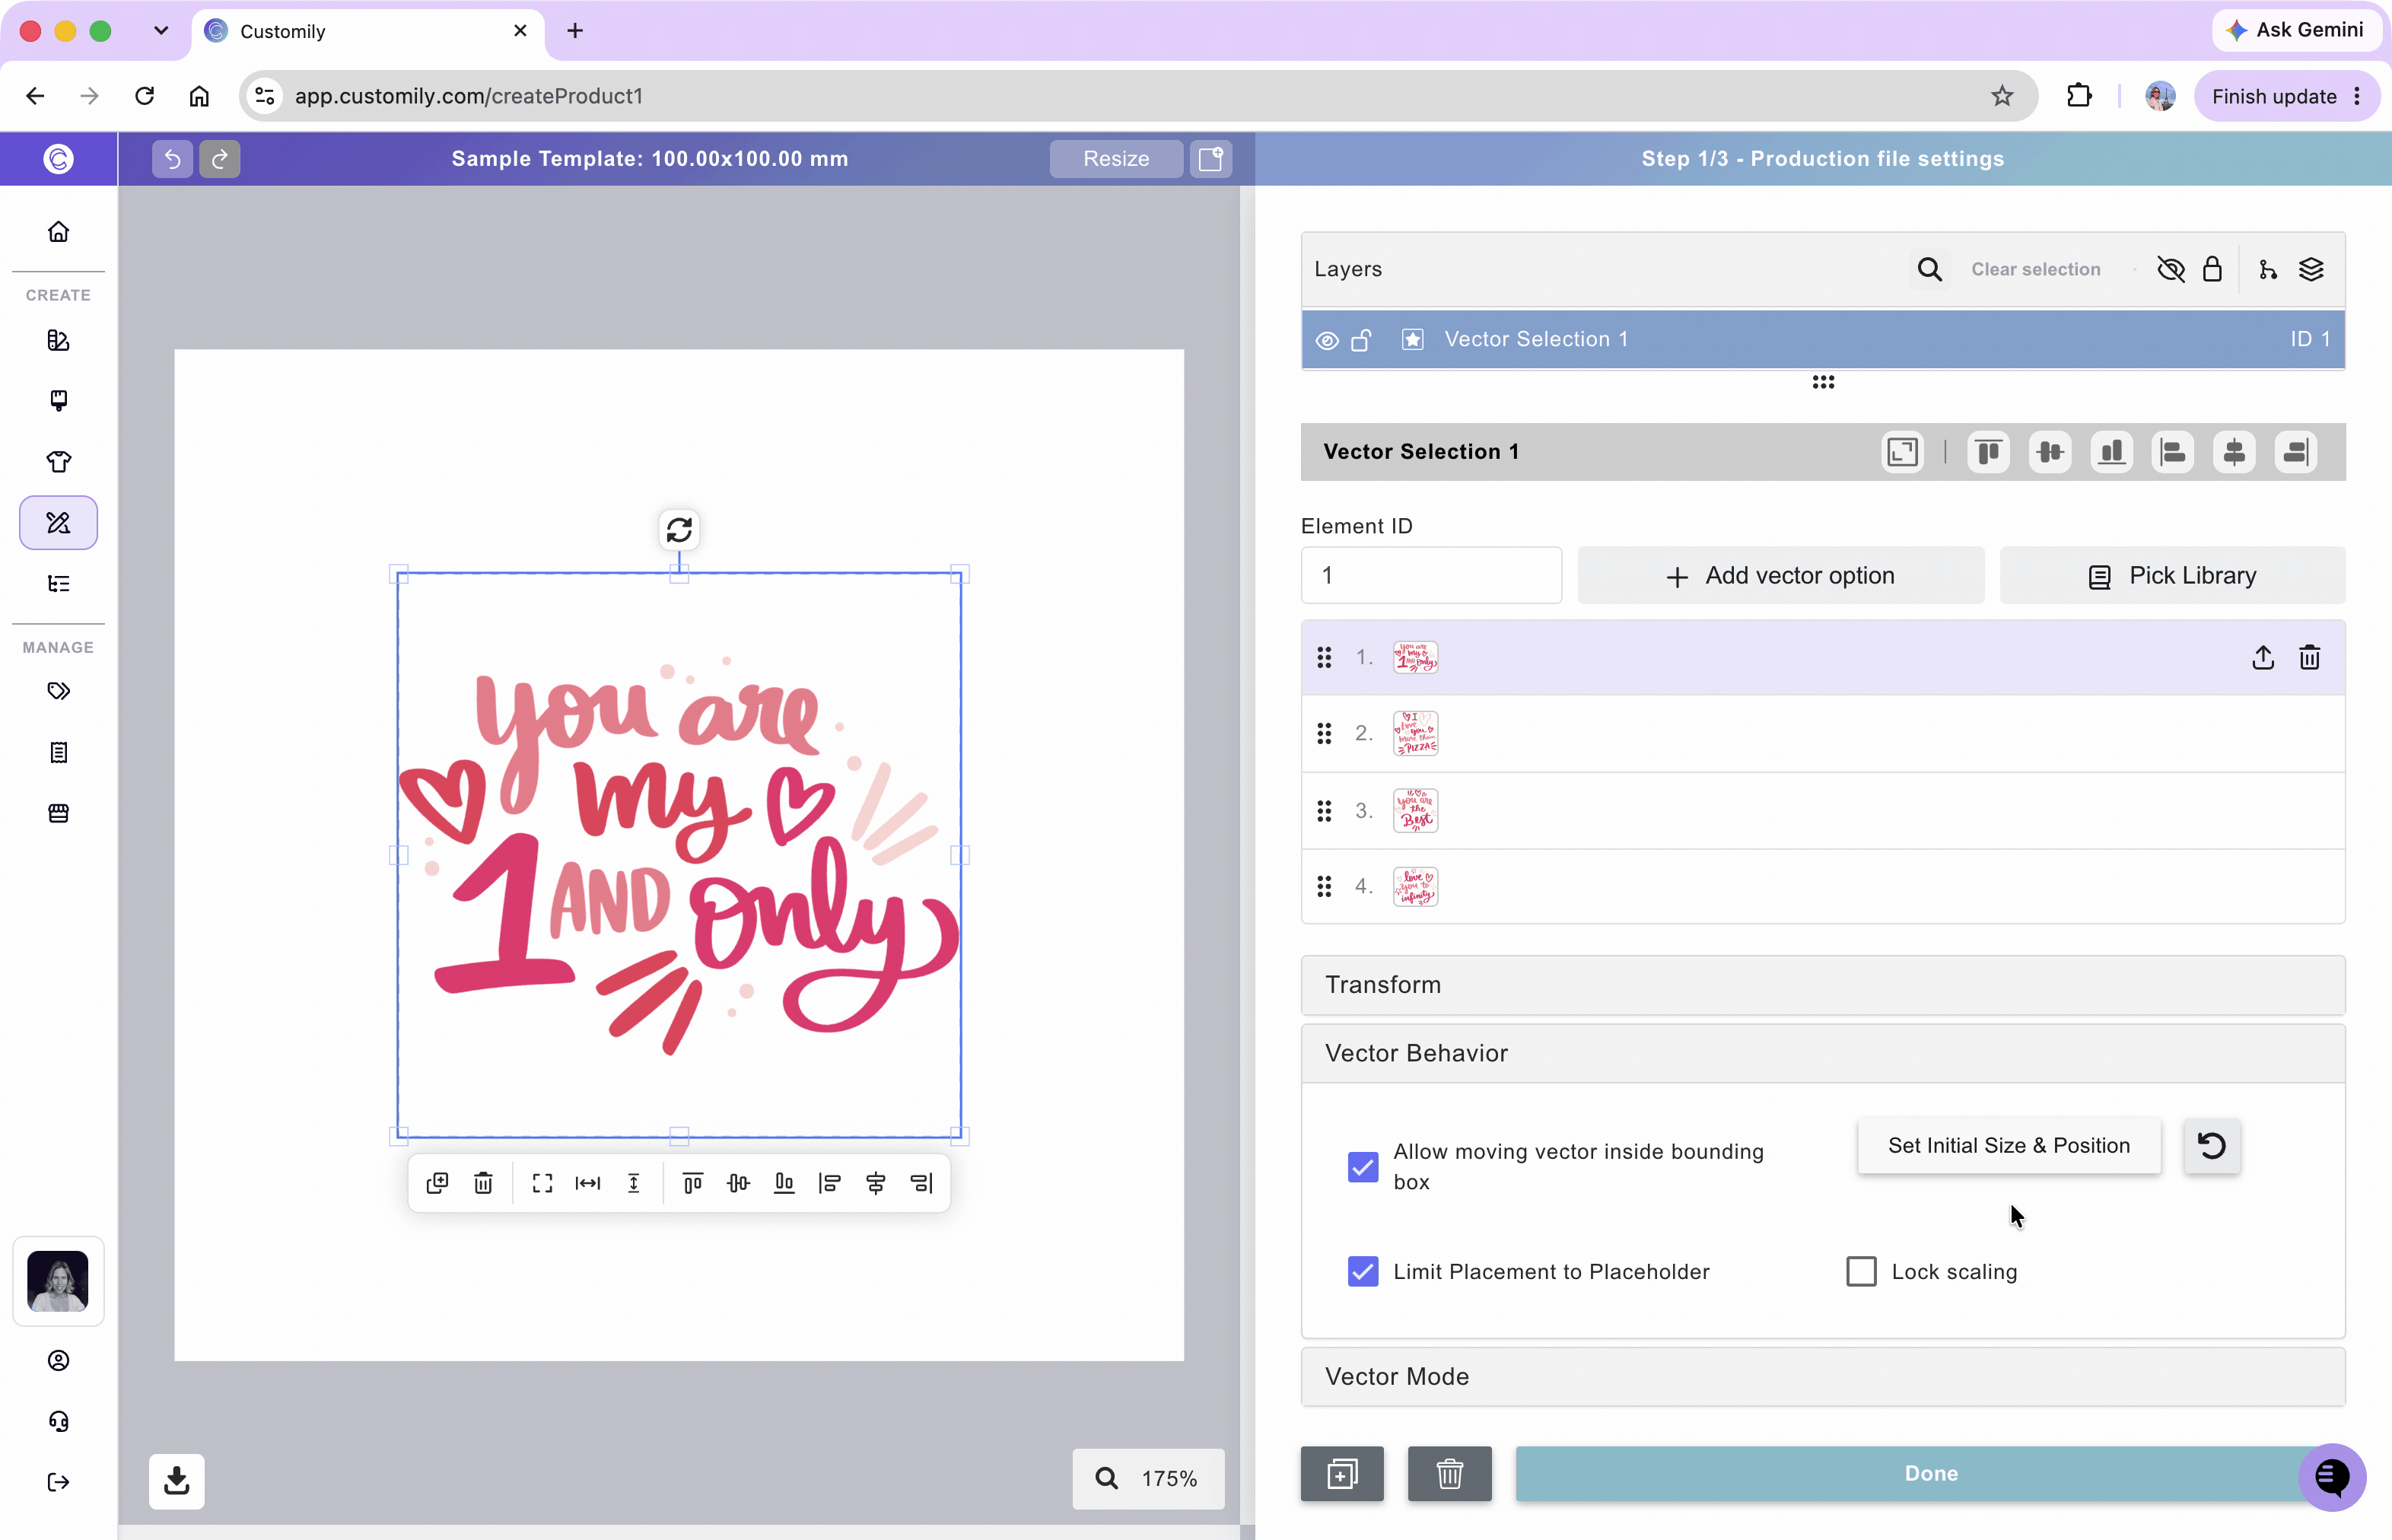The image size is (2392, 1540).
Task: Select vector option 2 thumbnail
Action: coord(1415,733)
